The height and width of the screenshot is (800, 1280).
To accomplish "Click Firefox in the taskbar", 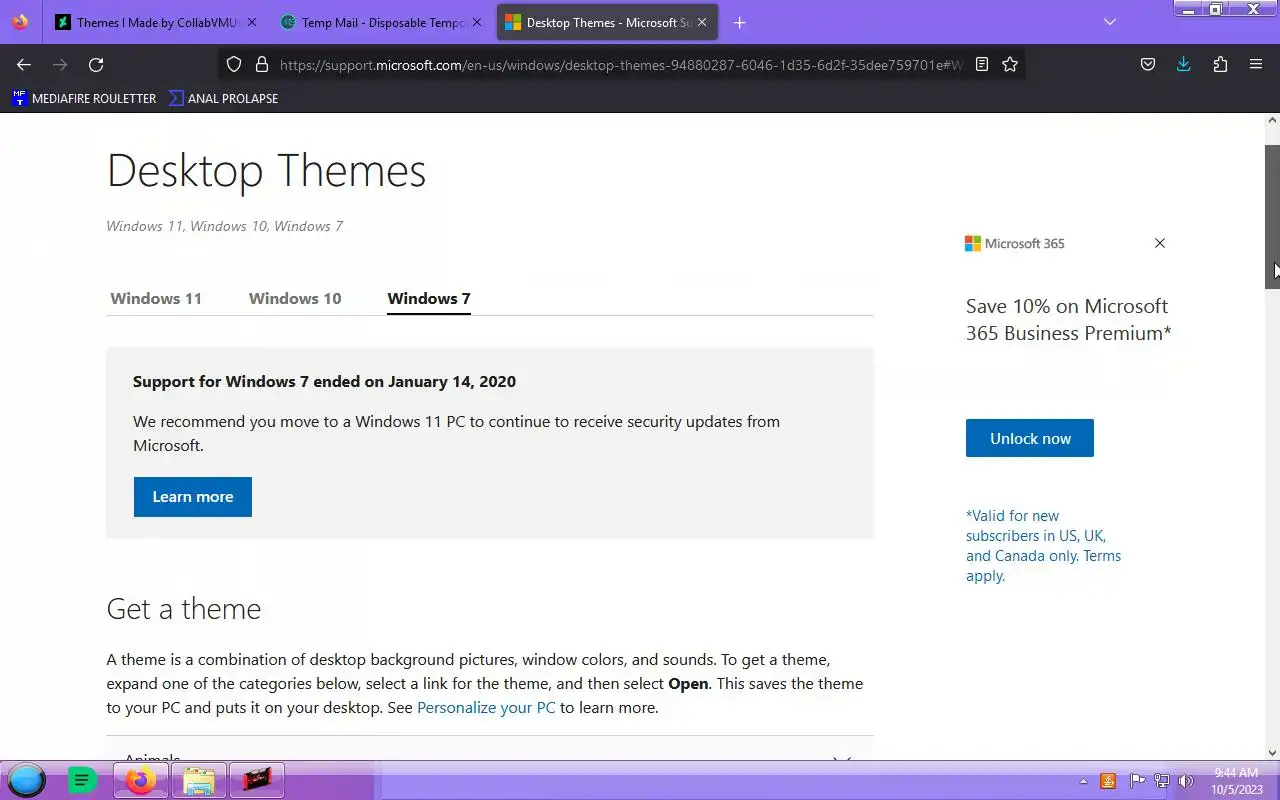I will click(141, 780).
